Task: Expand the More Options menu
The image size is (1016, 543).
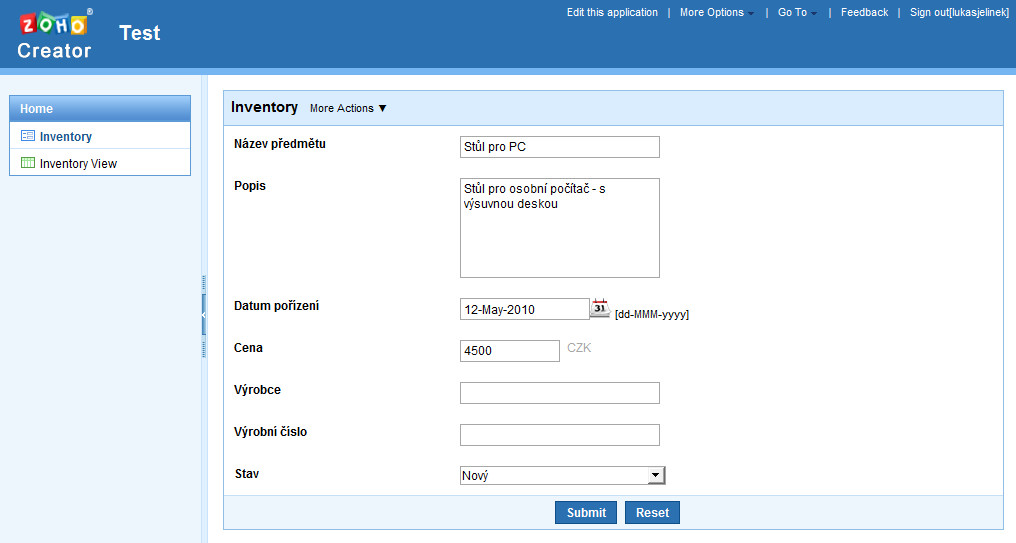Action: coord(717,13)
